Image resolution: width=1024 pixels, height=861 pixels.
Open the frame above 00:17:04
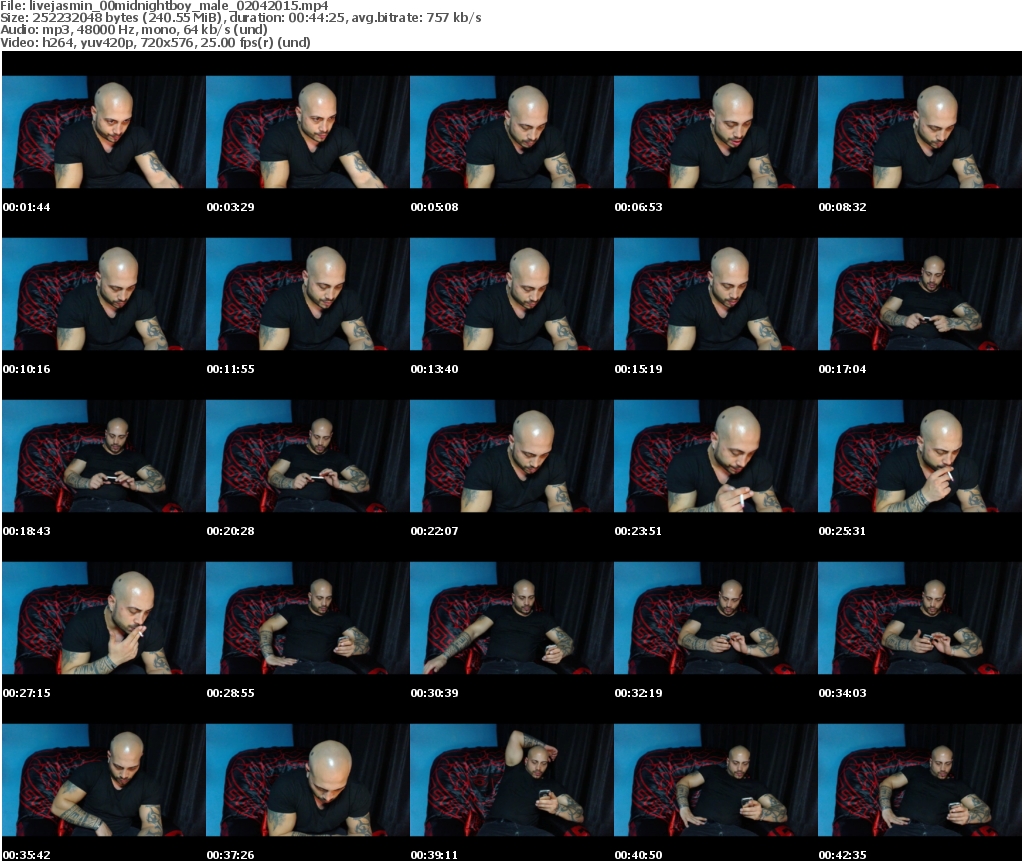pos(920,294)
